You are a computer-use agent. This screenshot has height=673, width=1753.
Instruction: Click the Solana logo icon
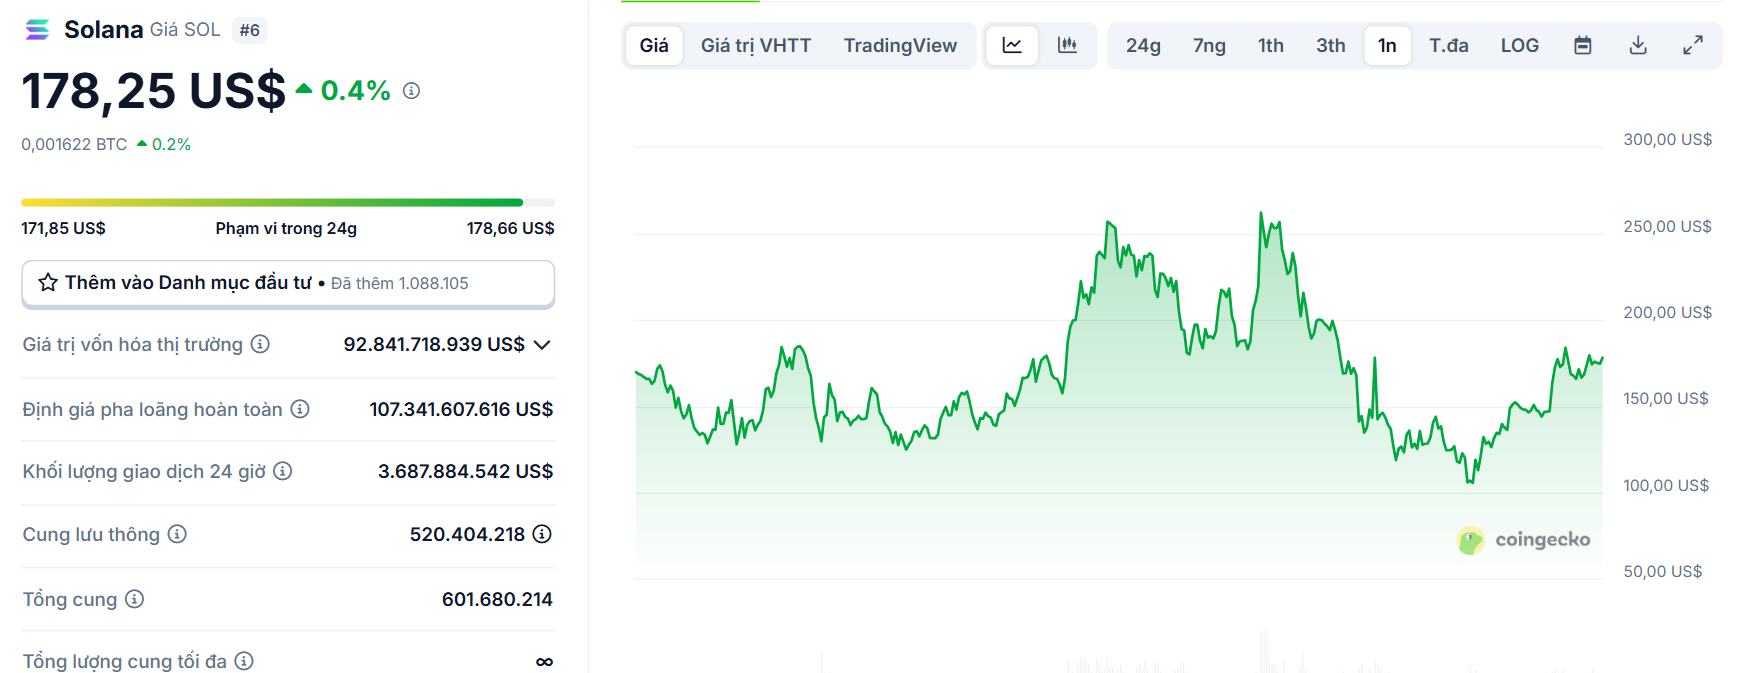pyautogui.click(x=37, y=30)
